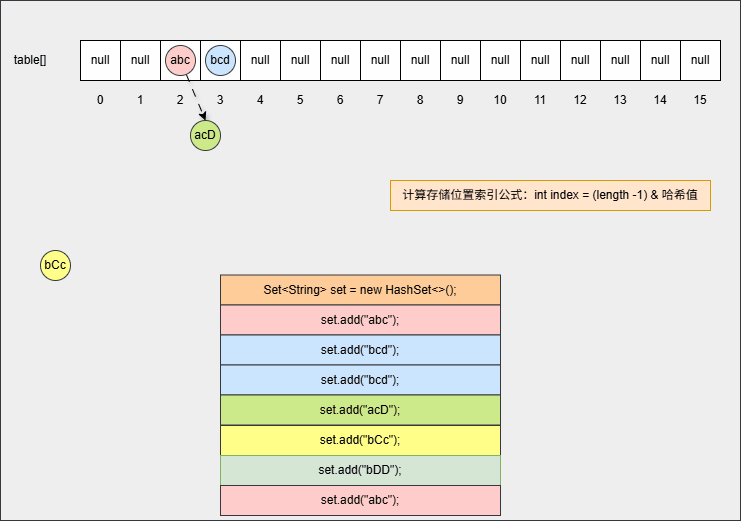Select the green set.add("acD") row
741x521 pixels.
tap(360, 410)
